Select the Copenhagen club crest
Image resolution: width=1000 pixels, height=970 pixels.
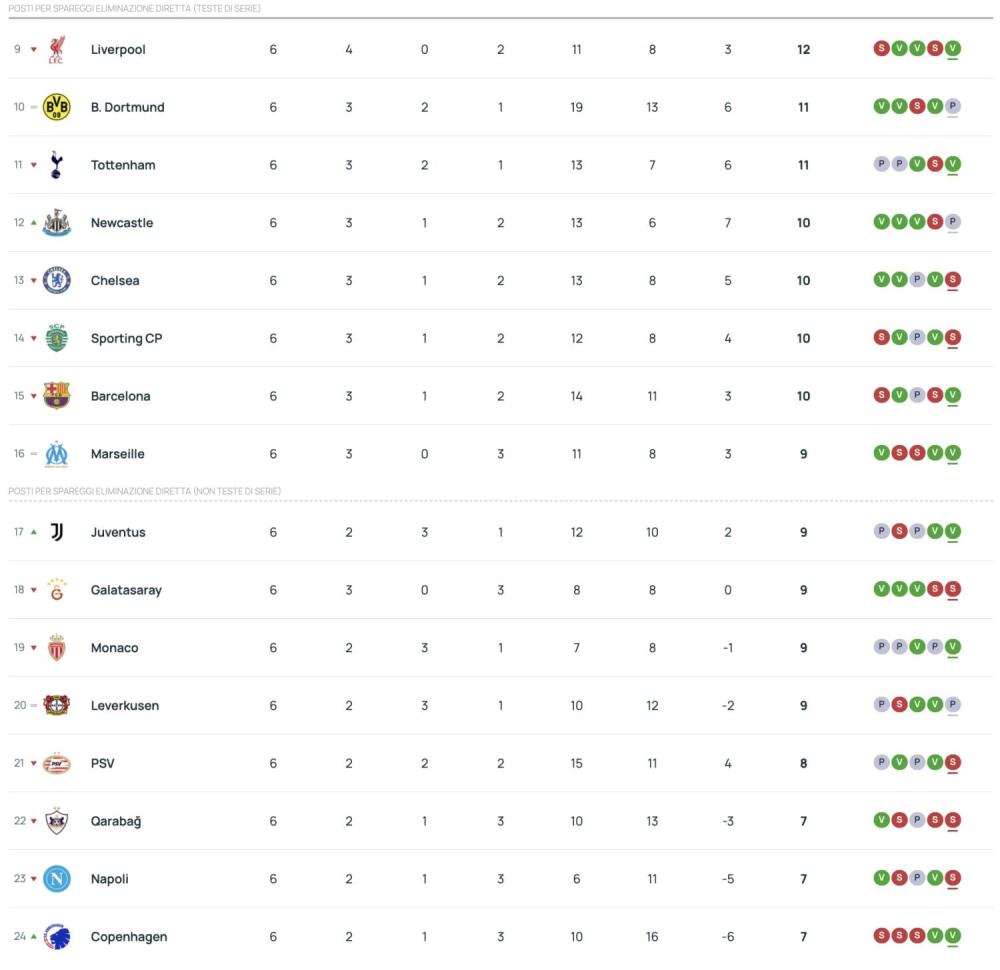point(57,937)
